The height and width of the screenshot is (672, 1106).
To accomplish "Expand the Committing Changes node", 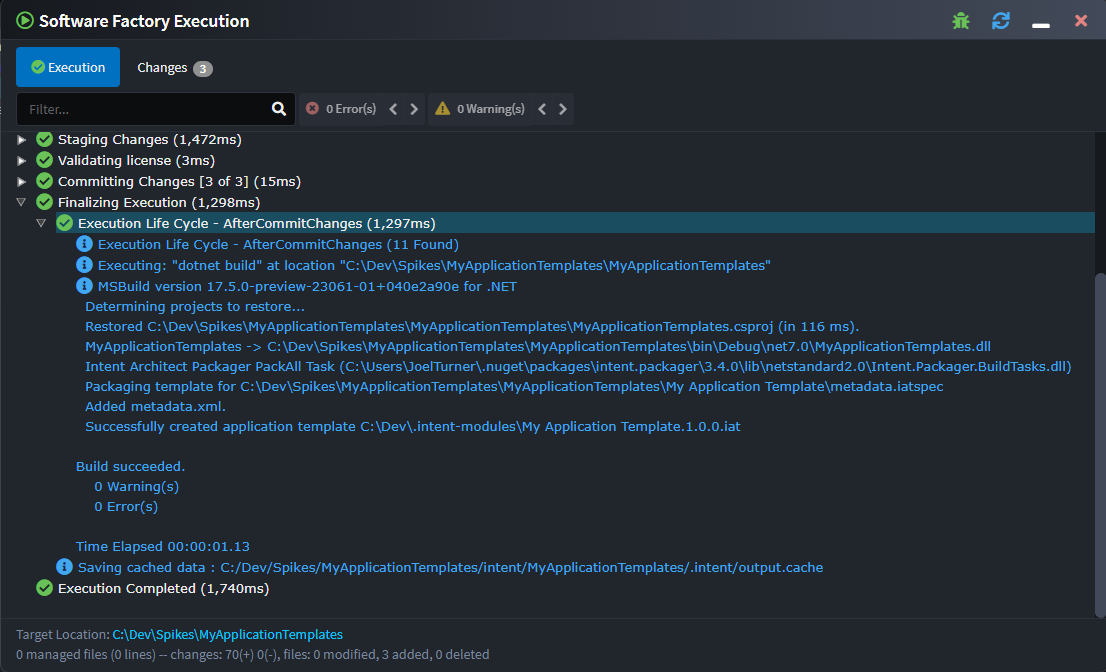I will coord(21,182).
